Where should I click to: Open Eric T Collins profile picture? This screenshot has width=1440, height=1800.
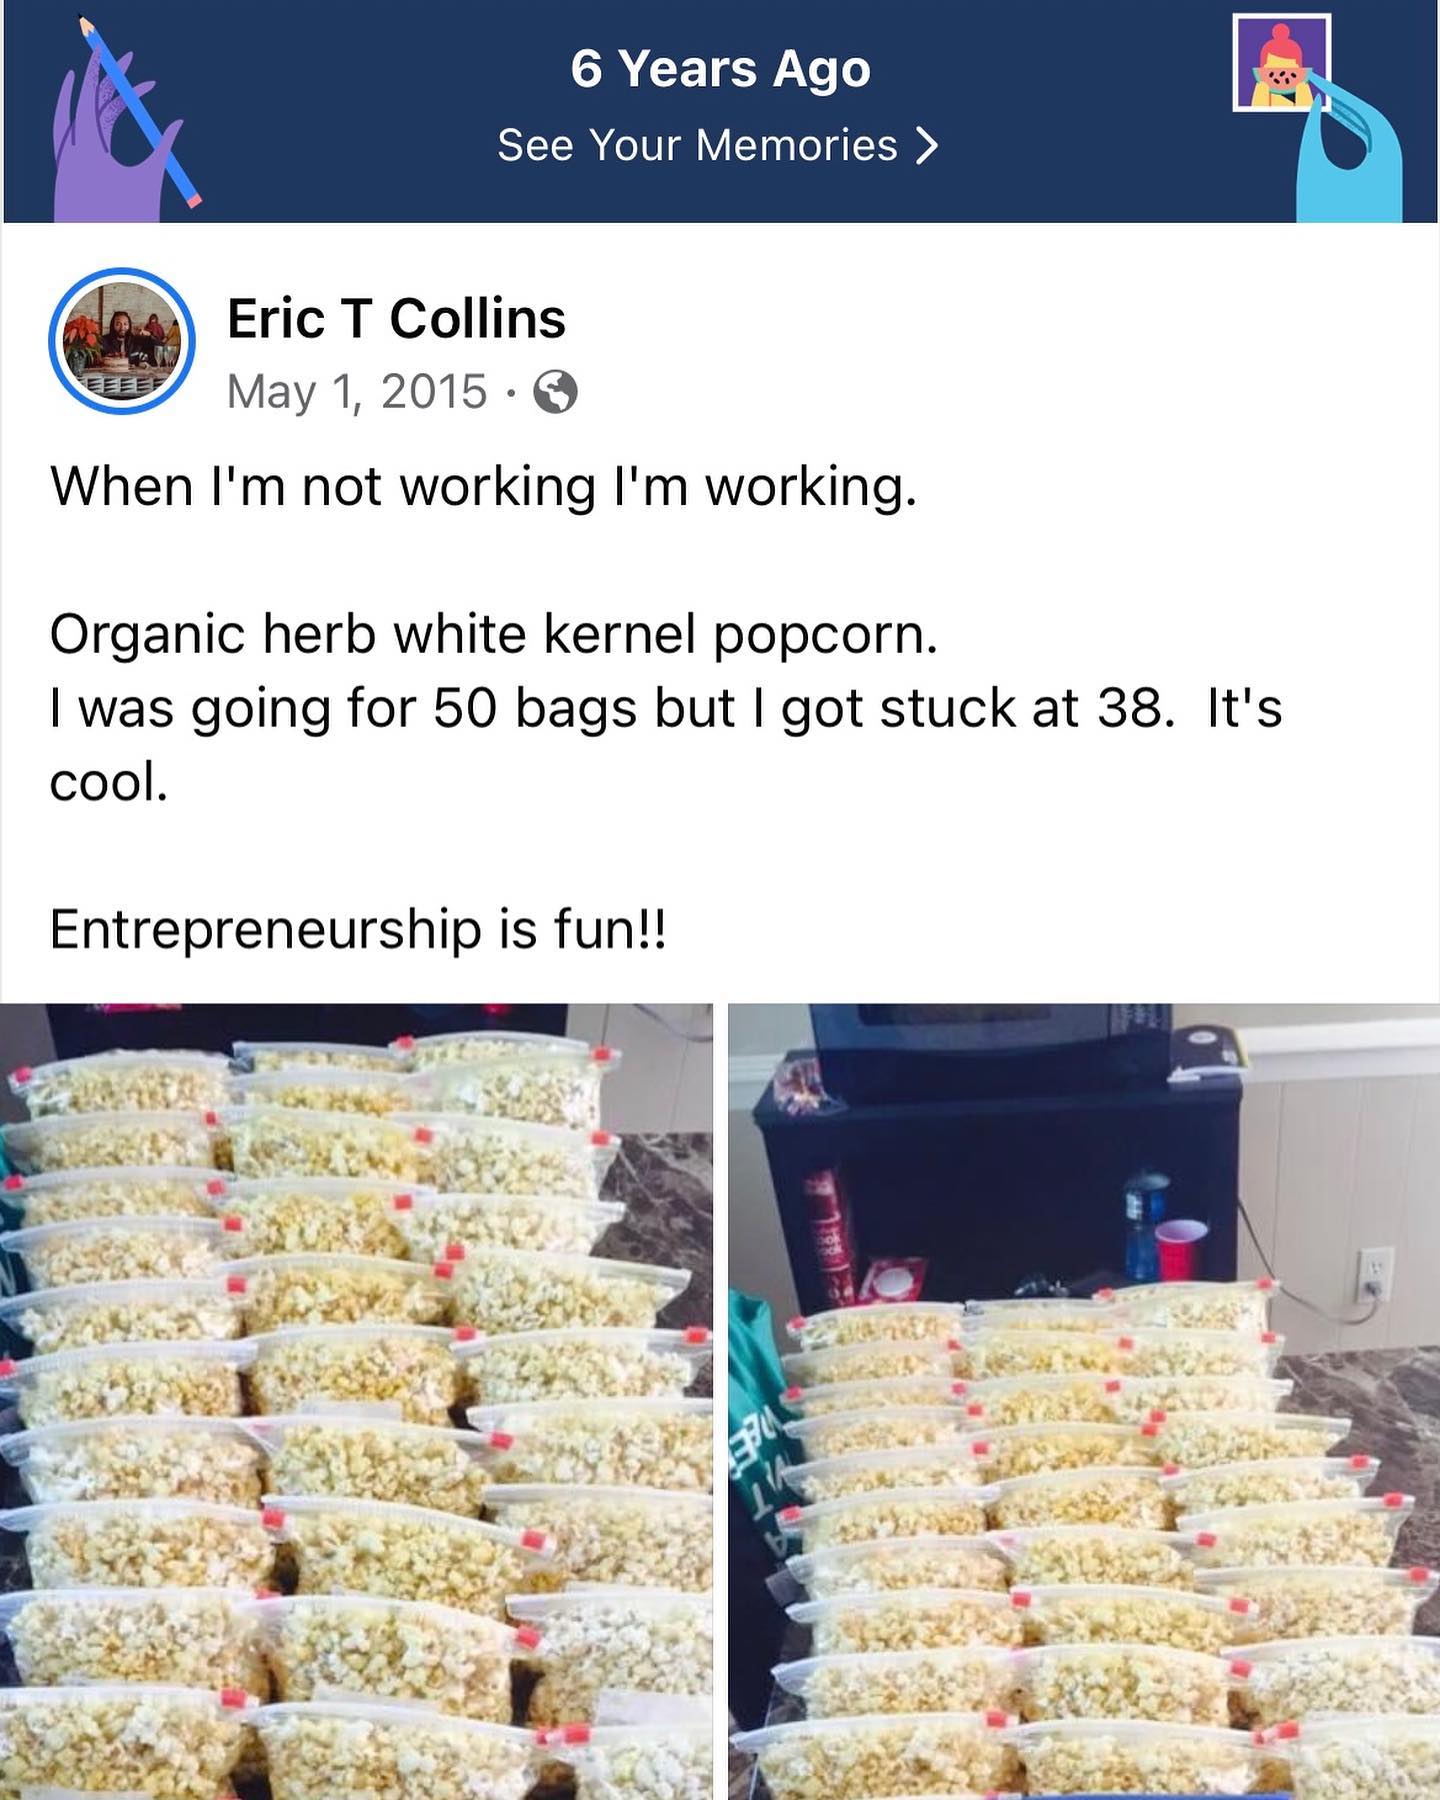[122, 342]
